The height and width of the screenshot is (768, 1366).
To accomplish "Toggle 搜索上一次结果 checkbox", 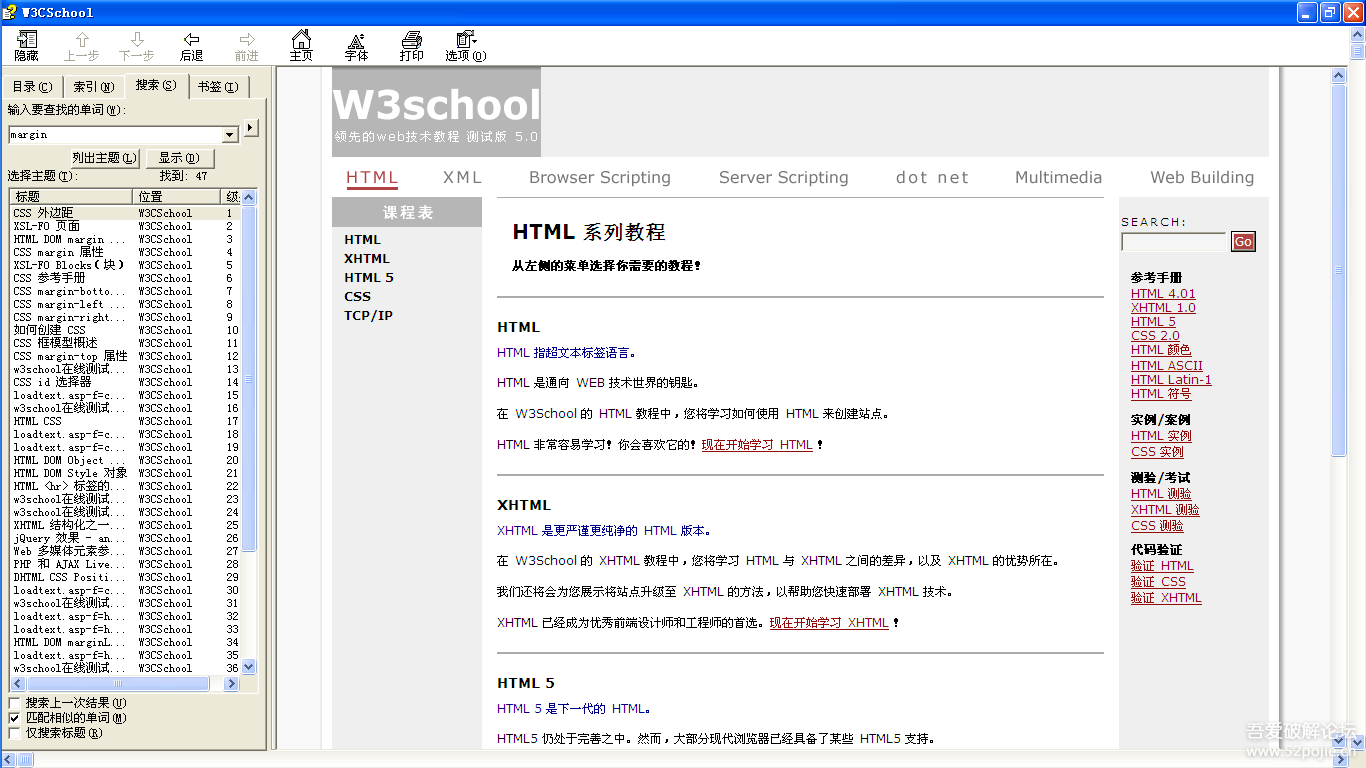I will click(14, 703).
